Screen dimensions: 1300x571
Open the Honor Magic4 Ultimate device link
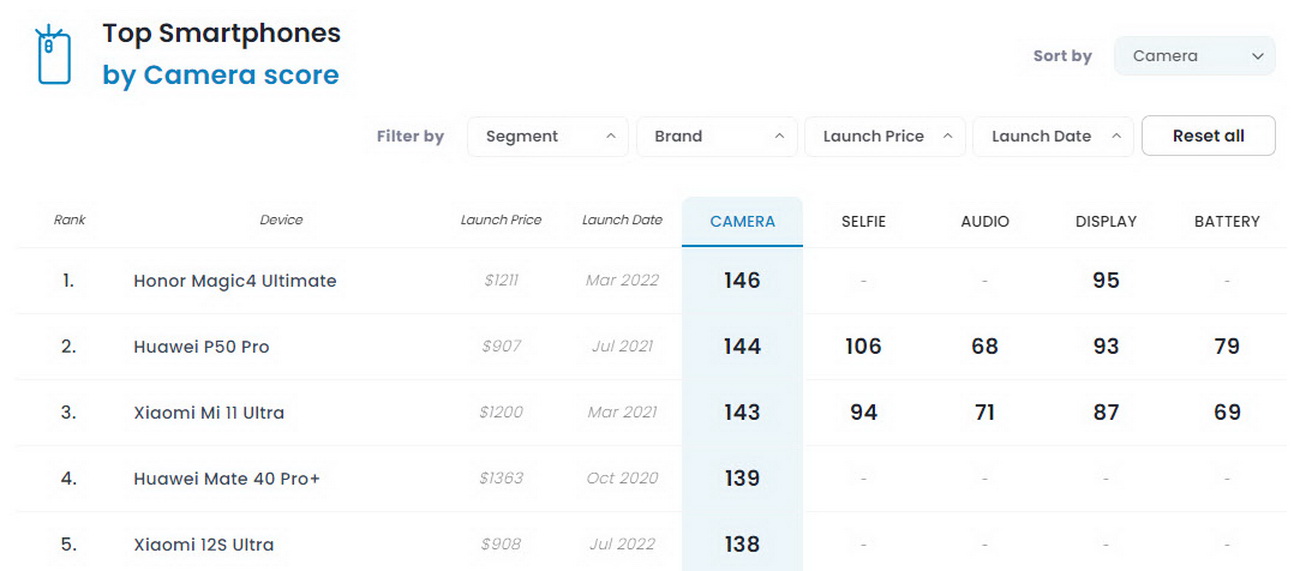tap(235, 281)
